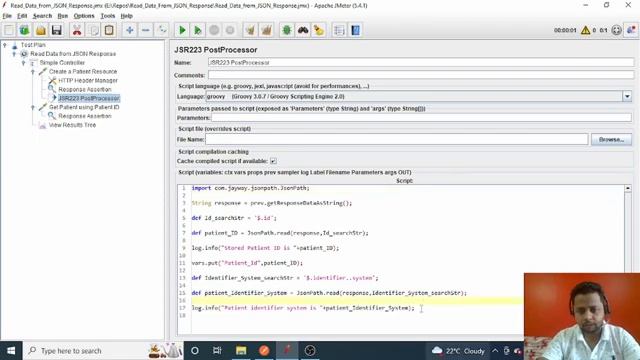
Task: Open the Language dropdown arrow
Action: click(x=627, y=97)
